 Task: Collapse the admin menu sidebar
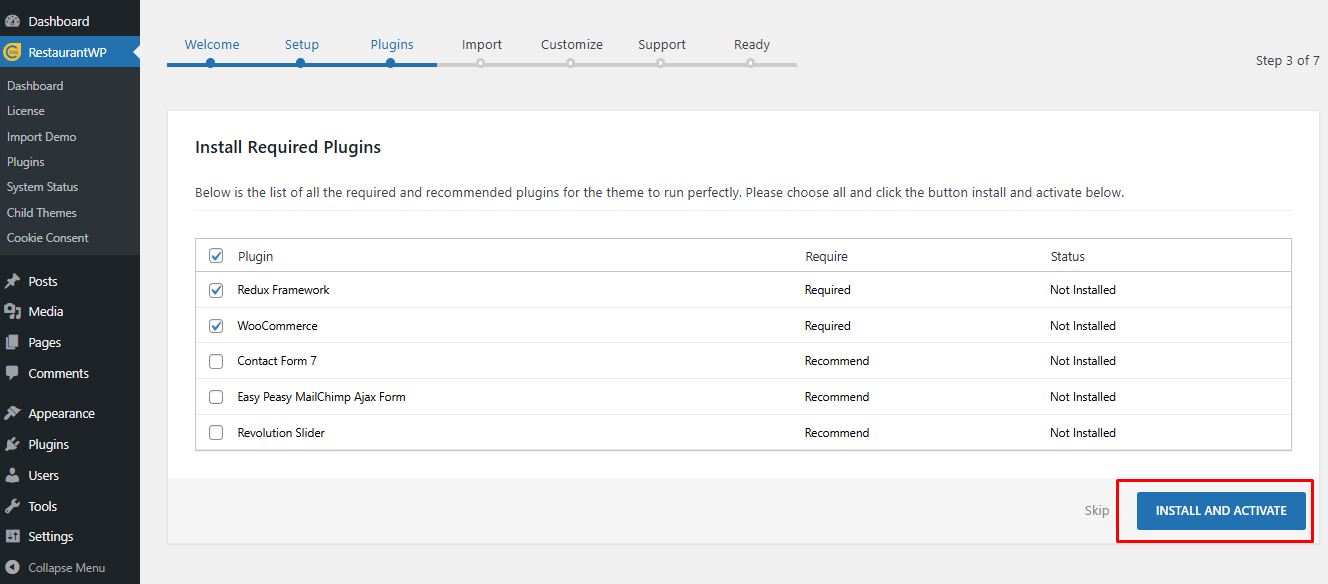(56, 567)
